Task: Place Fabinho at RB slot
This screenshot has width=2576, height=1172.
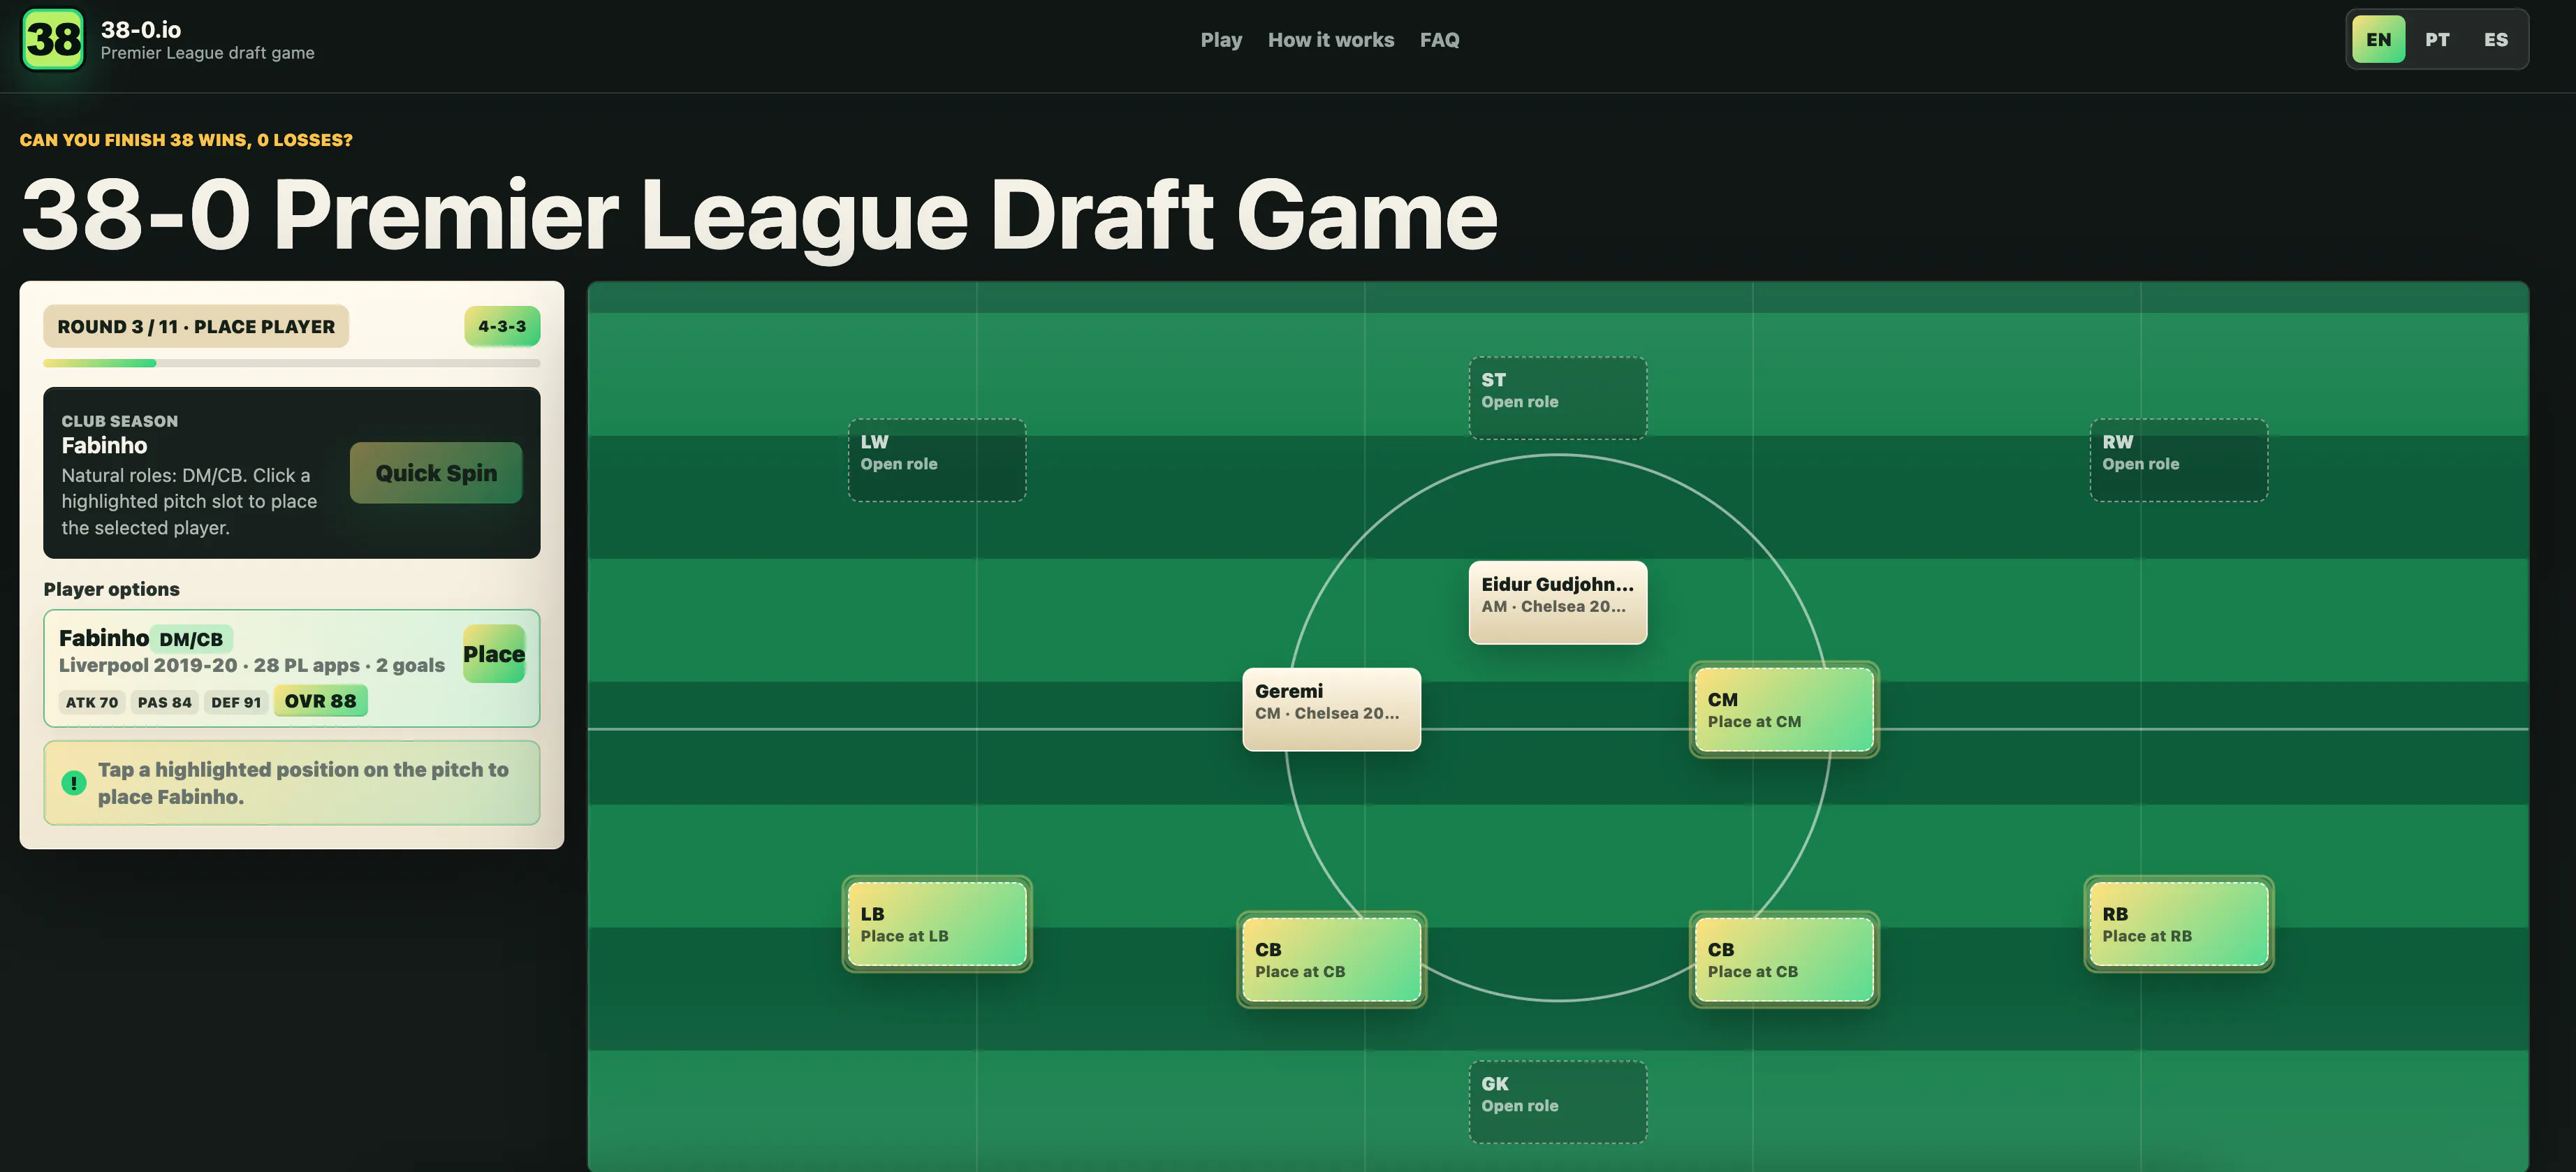Action: click(2179, 924)
